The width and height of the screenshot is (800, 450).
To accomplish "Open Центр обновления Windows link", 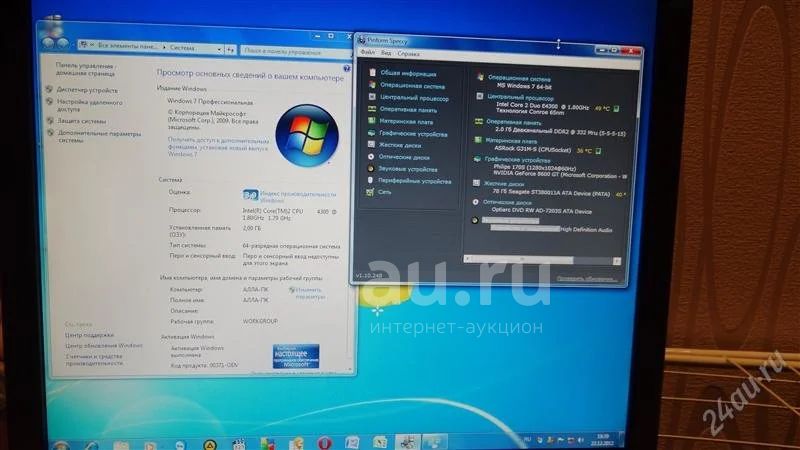I will pos(104,346).
